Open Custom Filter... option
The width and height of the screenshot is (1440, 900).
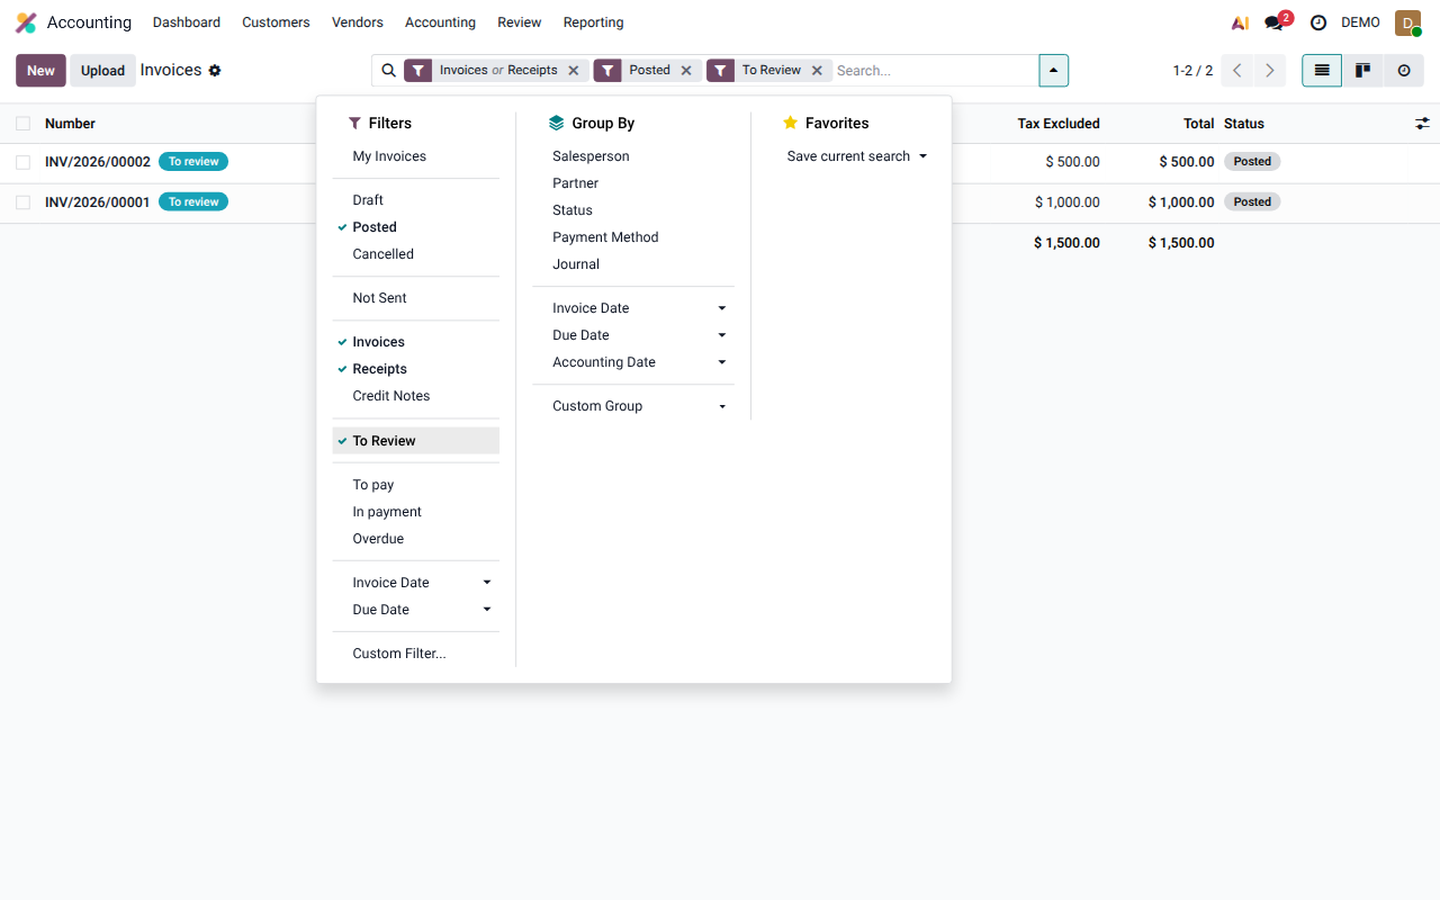coord(415,654)
